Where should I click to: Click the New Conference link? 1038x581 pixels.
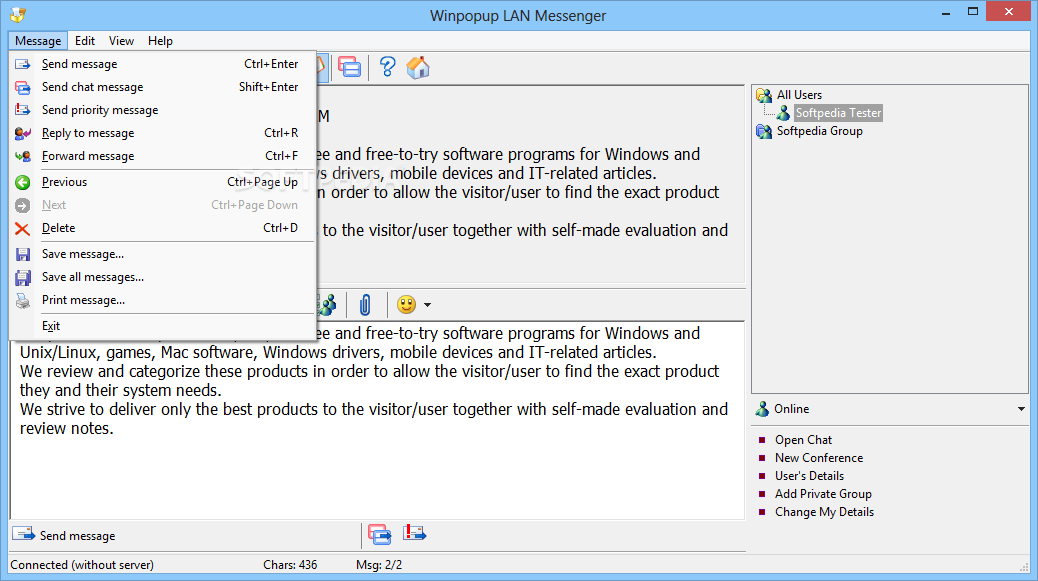click(819, 458)
